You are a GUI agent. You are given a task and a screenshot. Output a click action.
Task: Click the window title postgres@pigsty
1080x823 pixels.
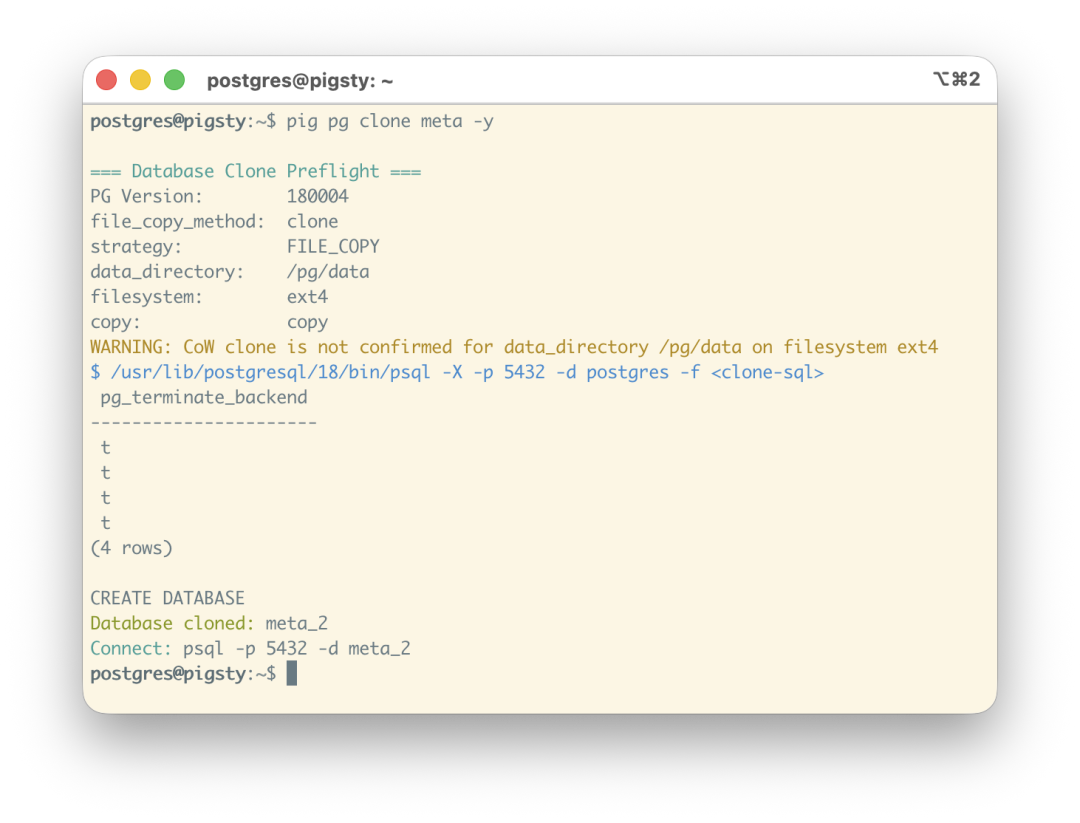click(x=300, y=81)
